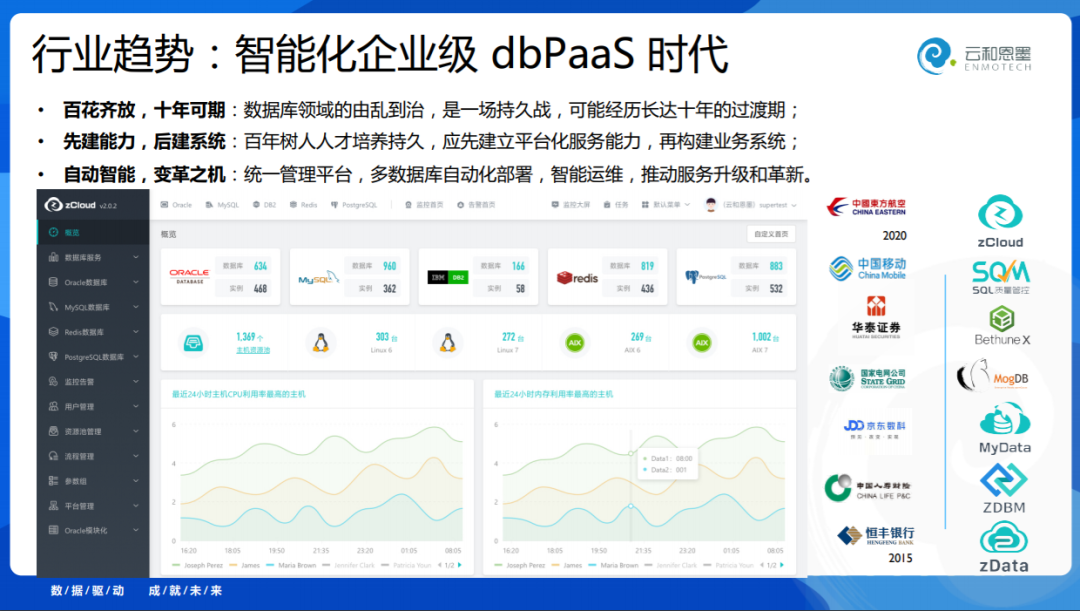Toggle Jennifer Clark legend in CPU chart
Viewport: 1080px width, 611px height.
[x=348, y=565]
